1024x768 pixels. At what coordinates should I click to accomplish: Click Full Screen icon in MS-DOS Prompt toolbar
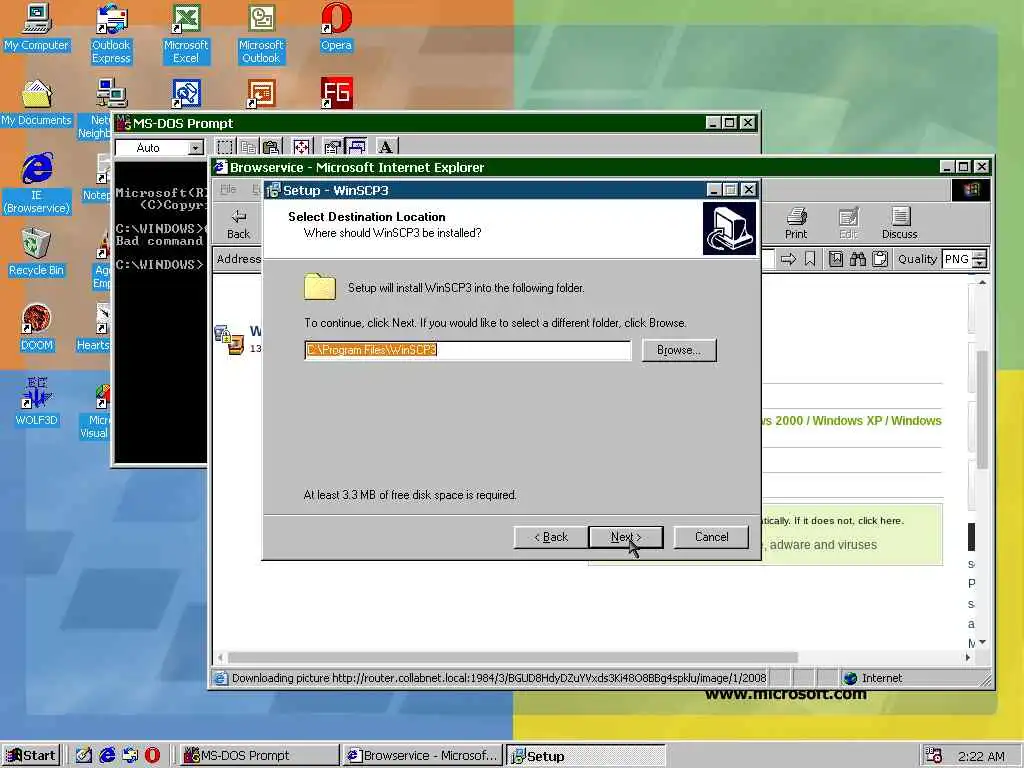point(301,148)
